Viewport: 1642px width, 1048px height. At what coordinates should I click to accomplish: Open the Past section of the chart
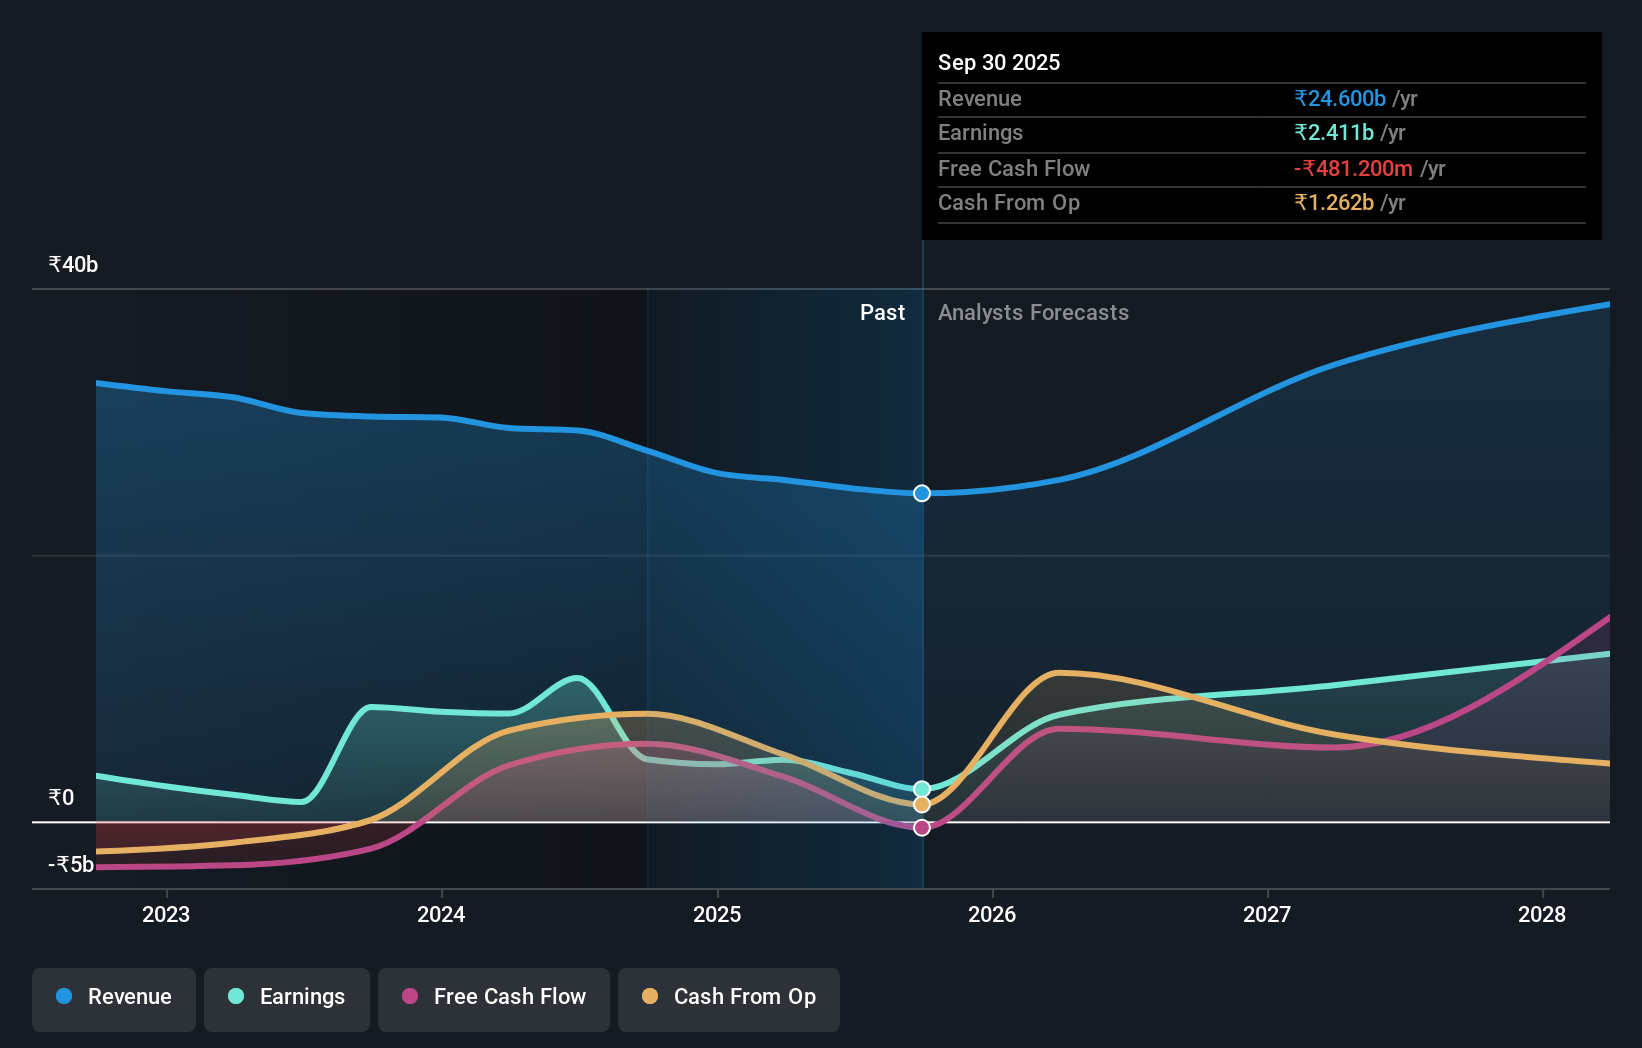click(x=882, y=312)
